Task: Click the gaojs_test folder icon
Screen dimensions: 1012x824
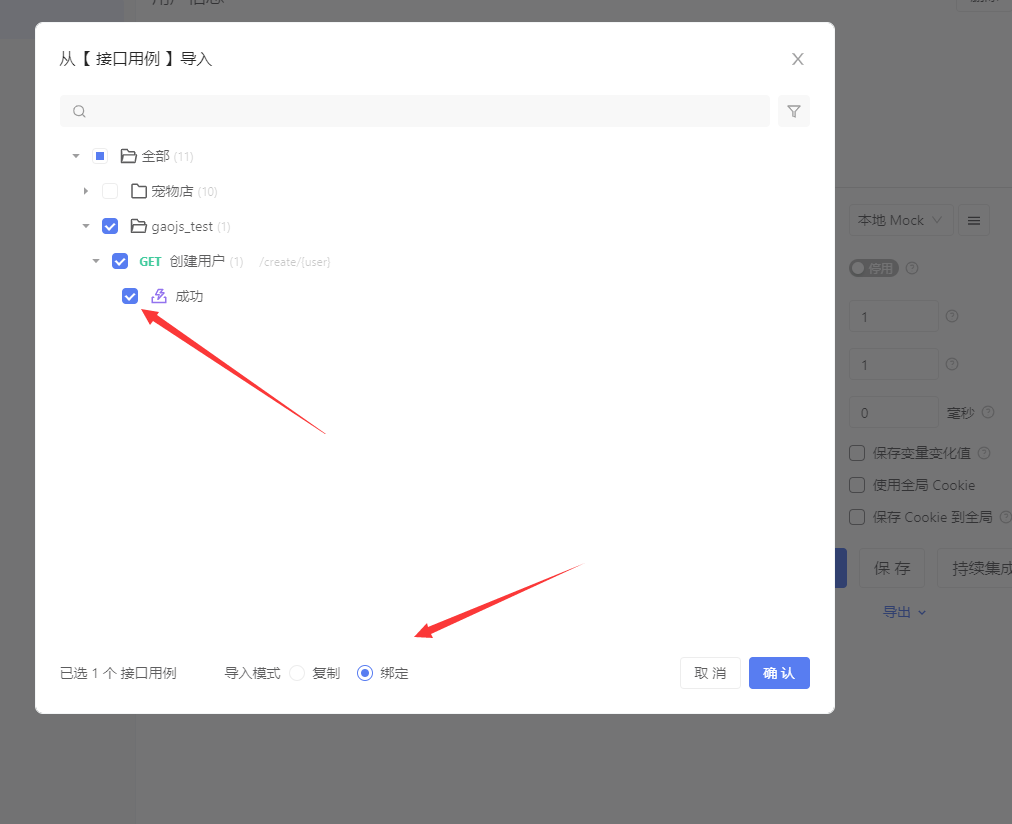Action: 138,226
